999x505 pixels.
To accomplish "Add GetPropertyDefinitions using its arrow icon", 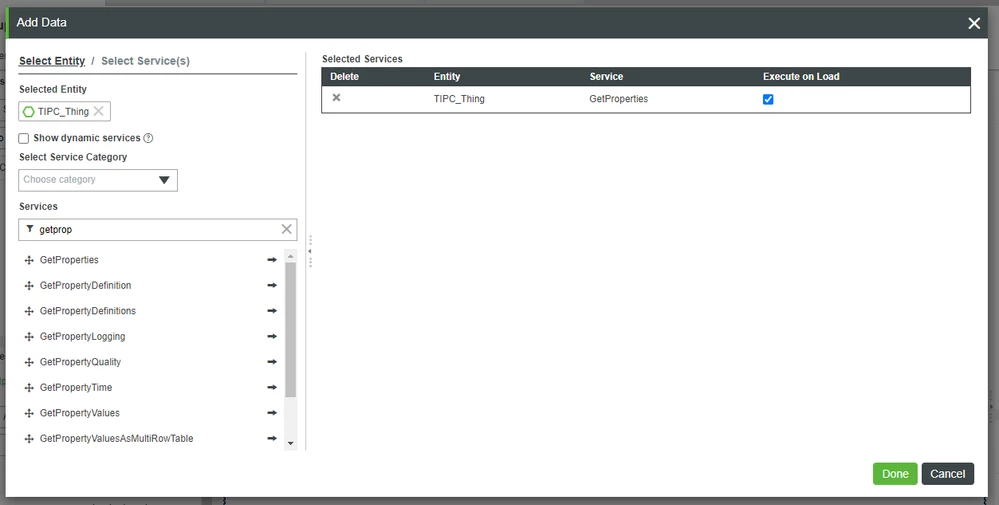I will point(272,311).
